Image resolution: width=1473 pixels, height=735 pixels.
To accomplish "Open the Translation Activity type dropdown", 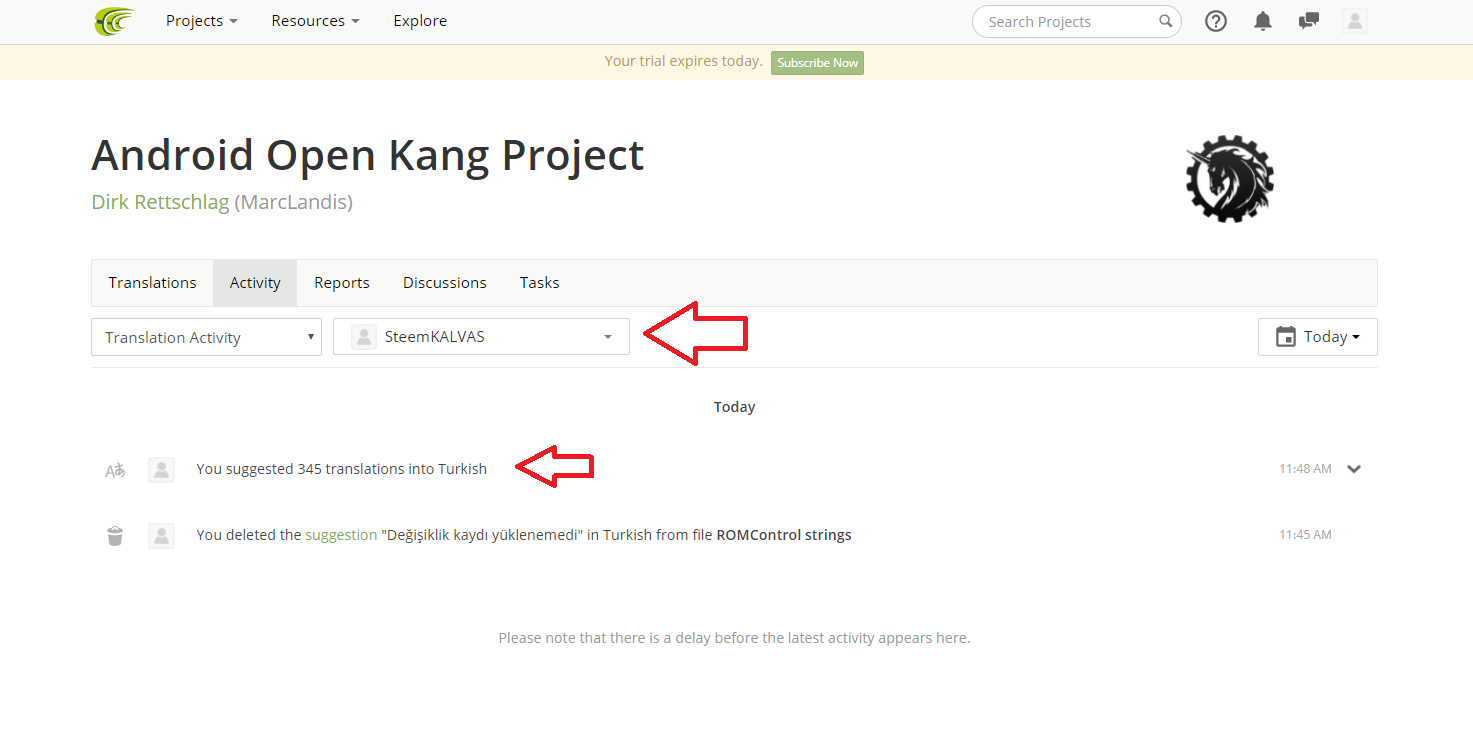I will click(206, 337).
